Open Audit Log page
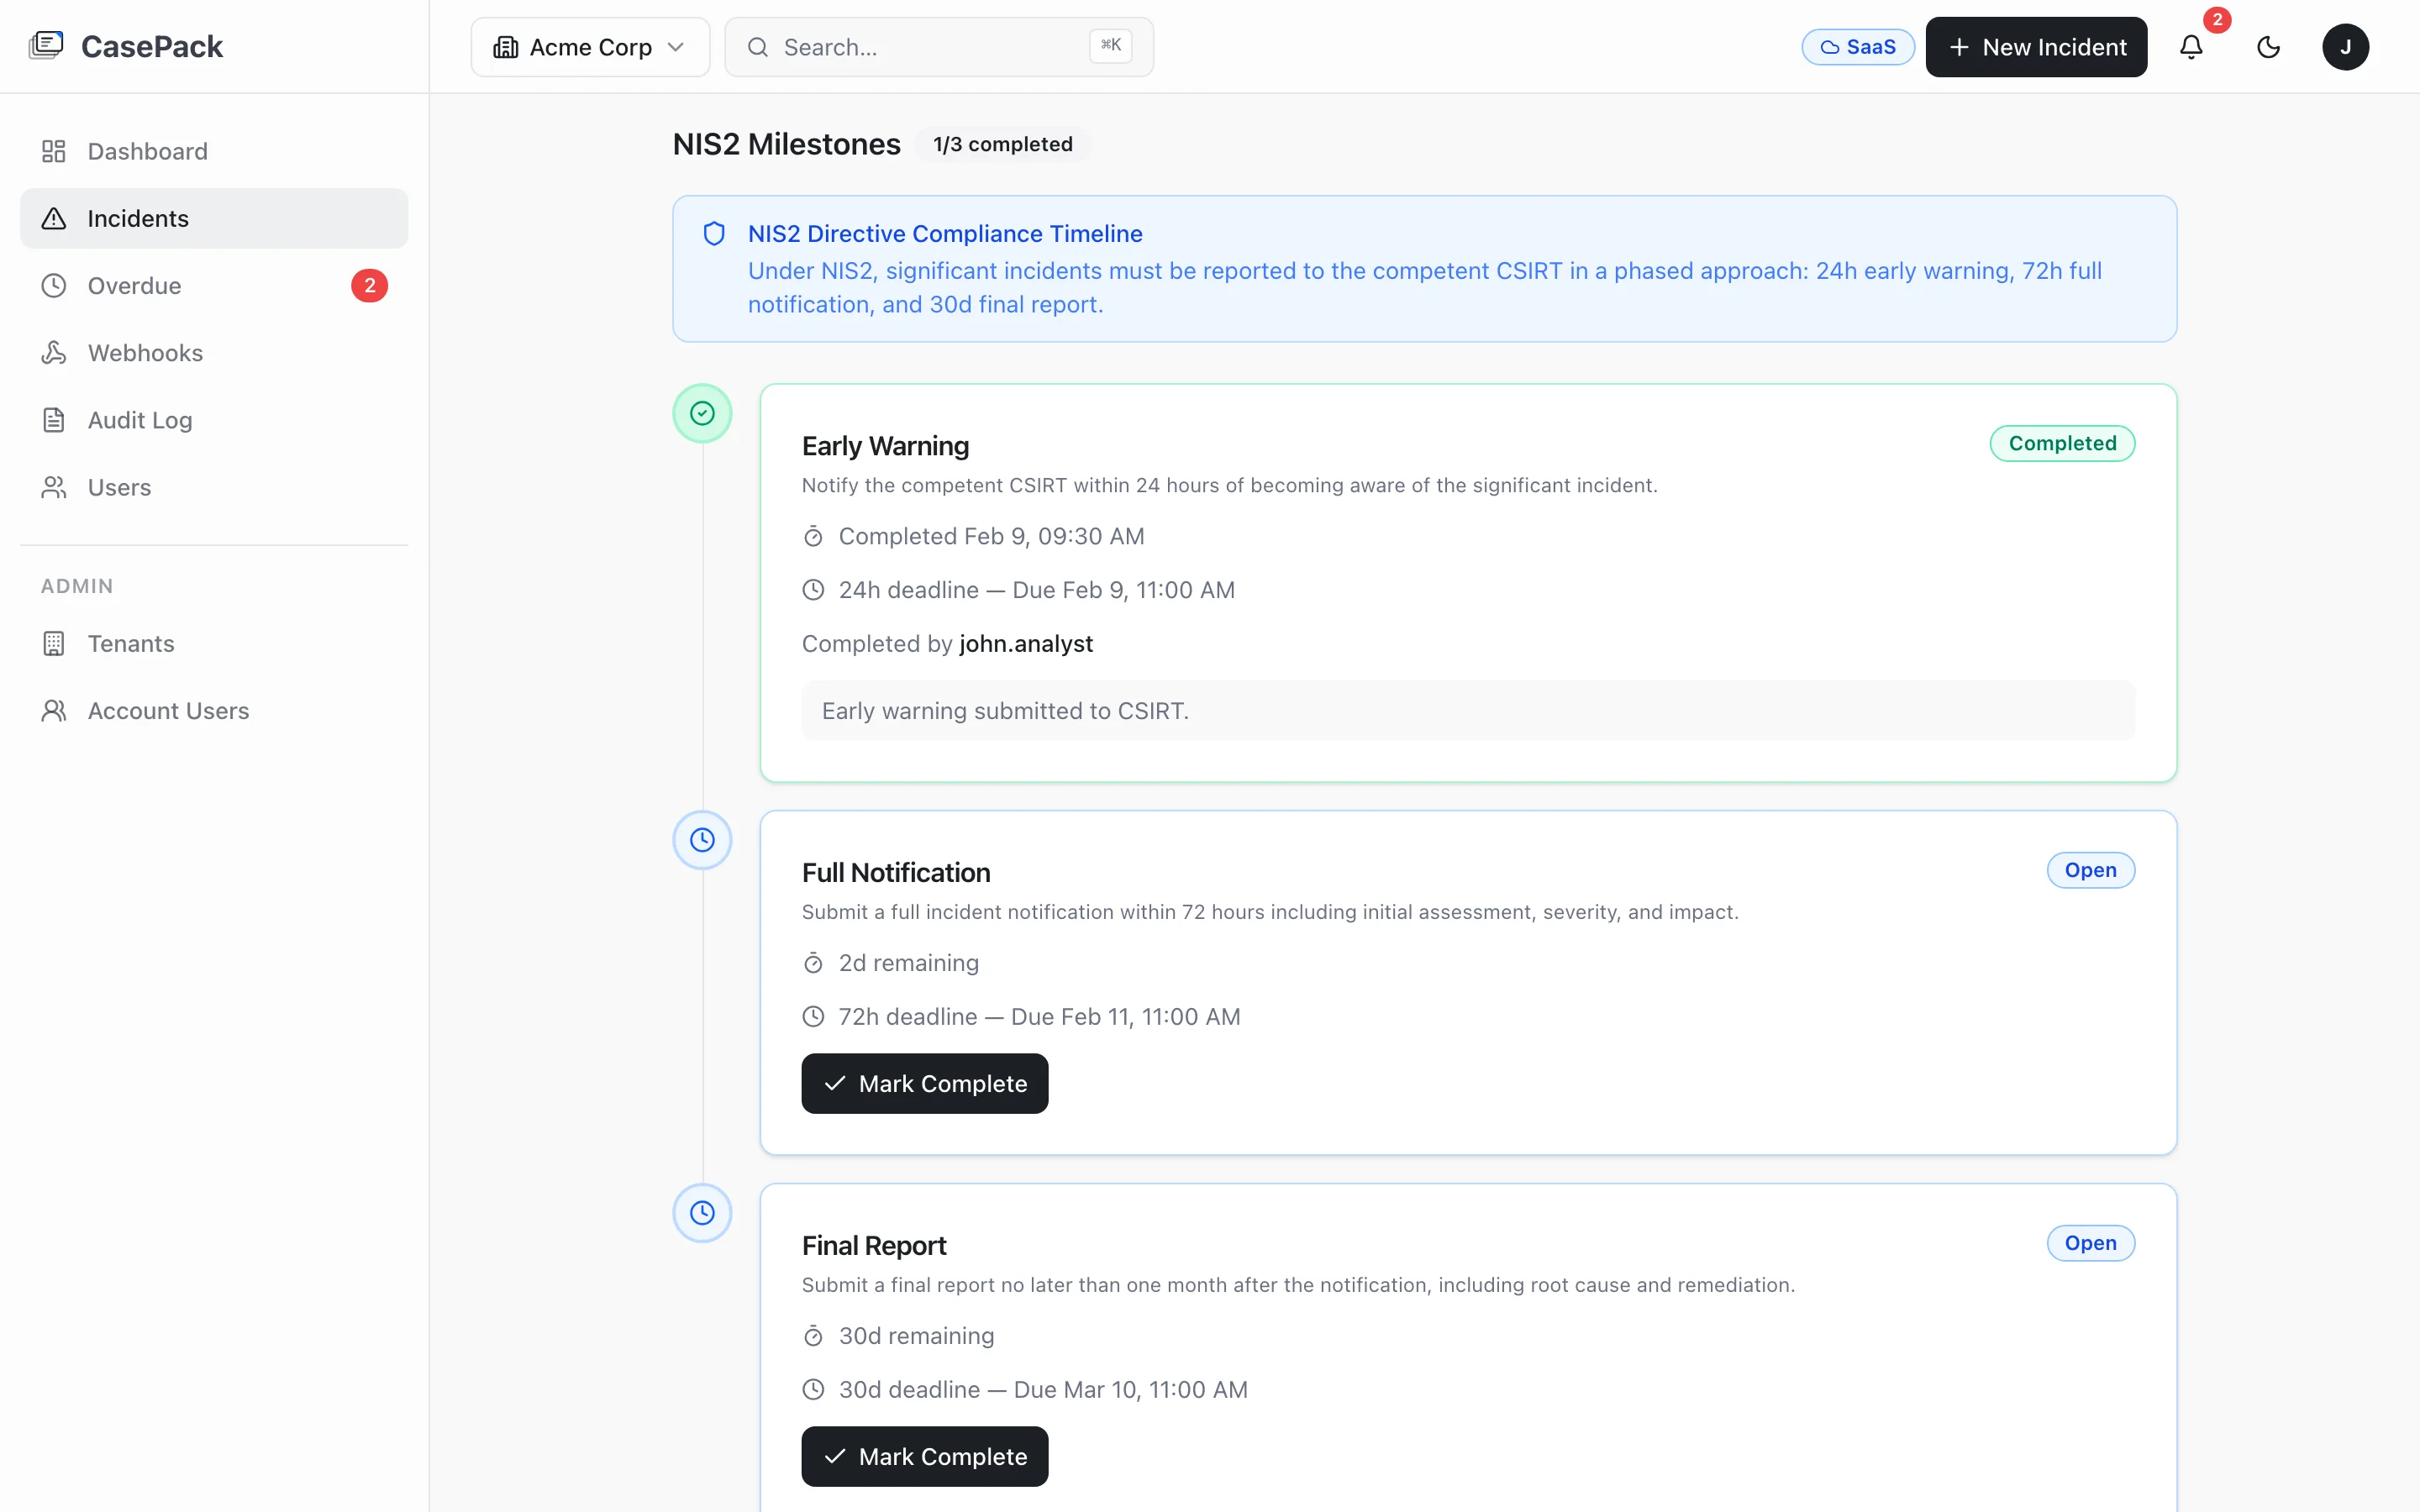This screenshot has height=1512, width=2420. (x=214, y=420)
